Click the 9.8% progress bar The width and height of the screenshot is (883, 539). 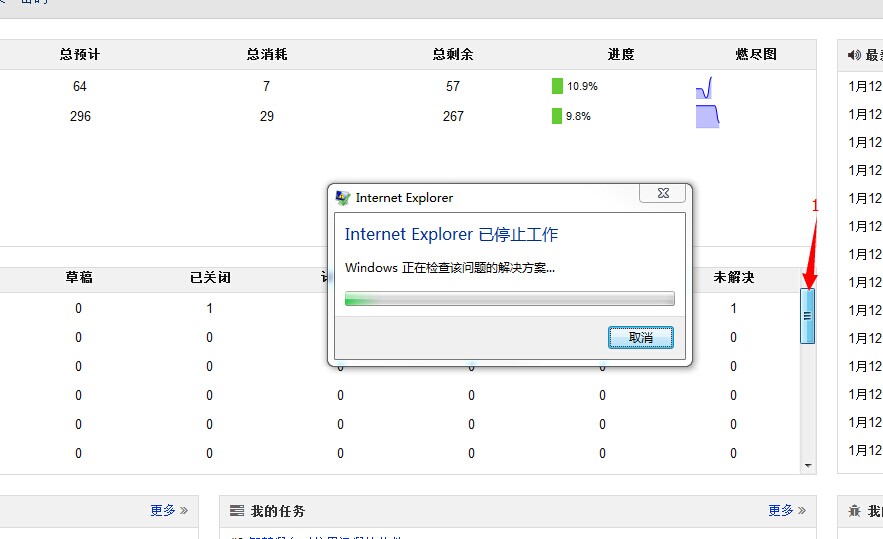click(x=556, y=116)
